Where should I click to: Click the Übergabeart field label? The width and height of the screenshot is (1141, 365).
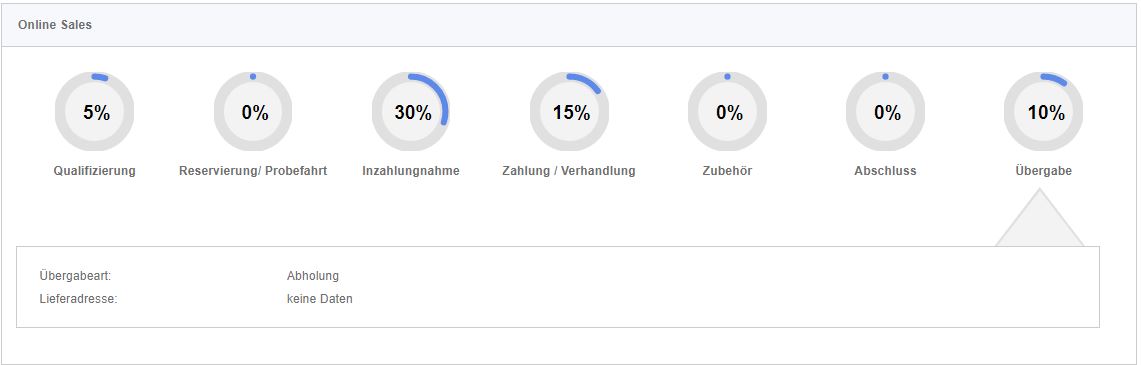pos(75,276)
